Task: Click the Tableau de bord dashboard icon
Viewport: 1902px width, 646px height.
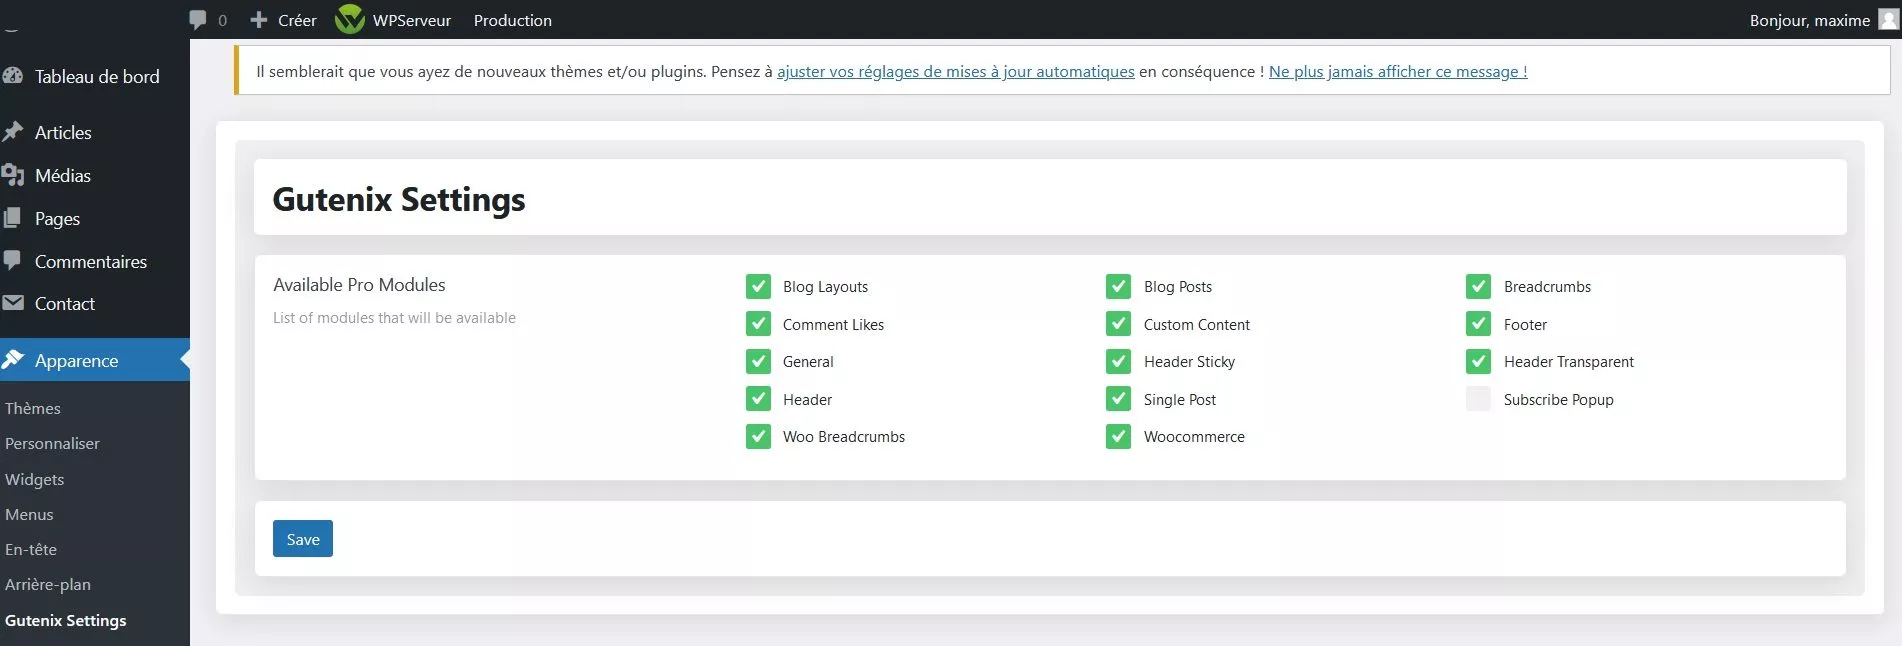Action: [x=12, y=76]
